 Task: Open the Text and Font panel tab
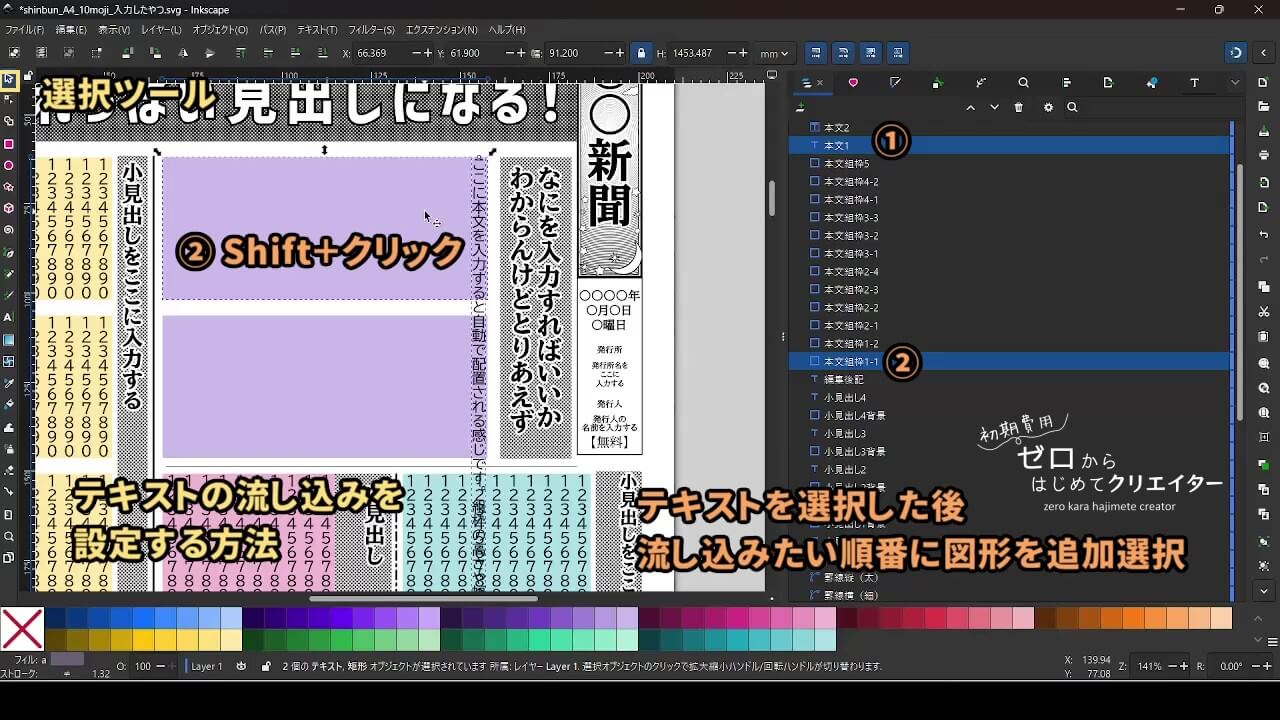1194,83
